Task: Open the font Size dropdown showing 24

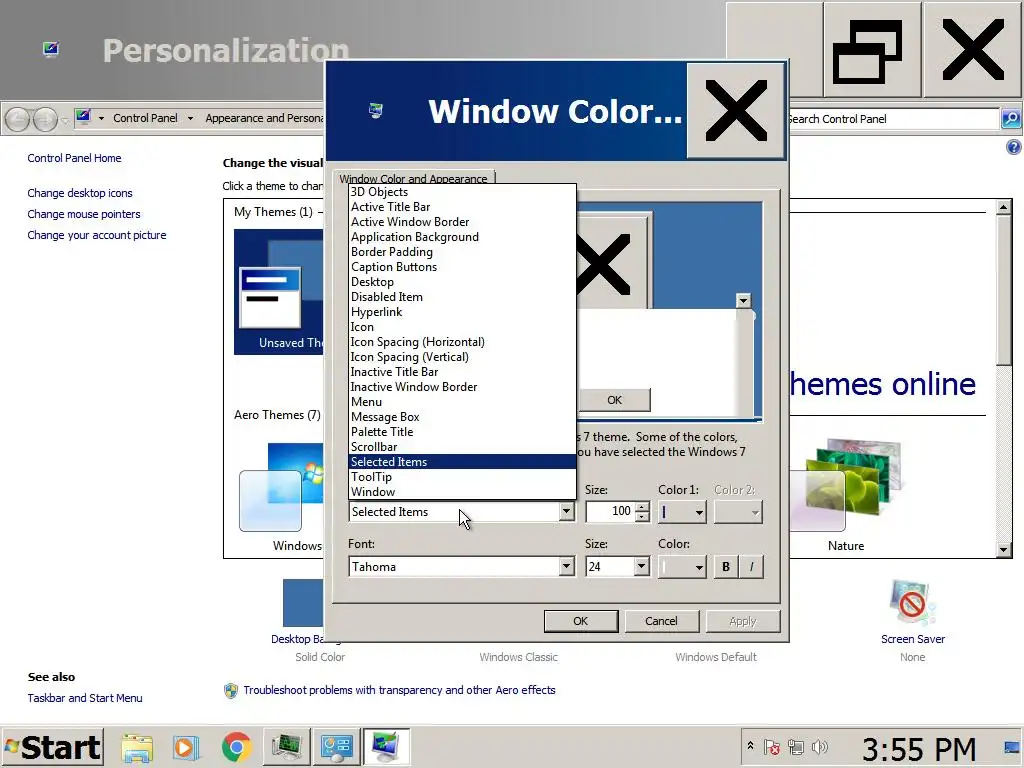Action: click(x=641, y=567)
